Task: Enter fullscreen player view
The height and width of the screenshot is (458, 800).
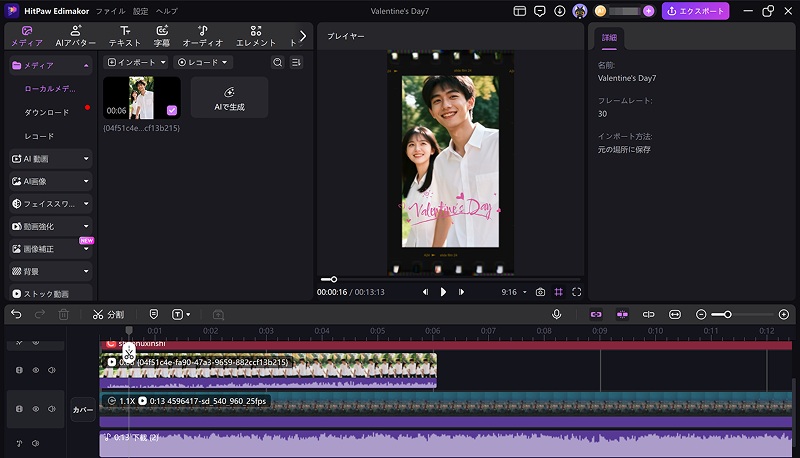Action: 577,292
